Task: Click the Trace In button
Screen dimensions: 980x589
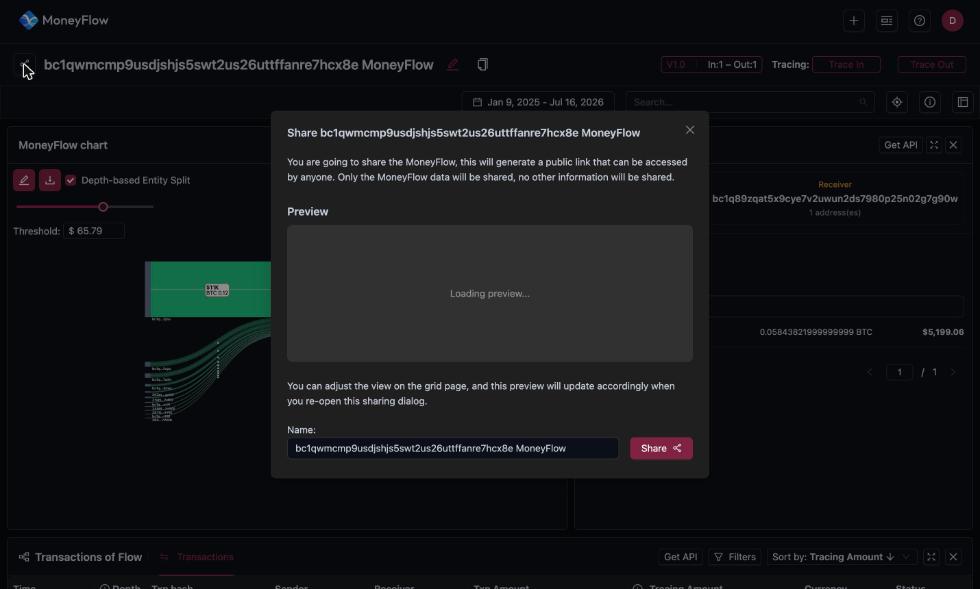Action: point(846,64)
